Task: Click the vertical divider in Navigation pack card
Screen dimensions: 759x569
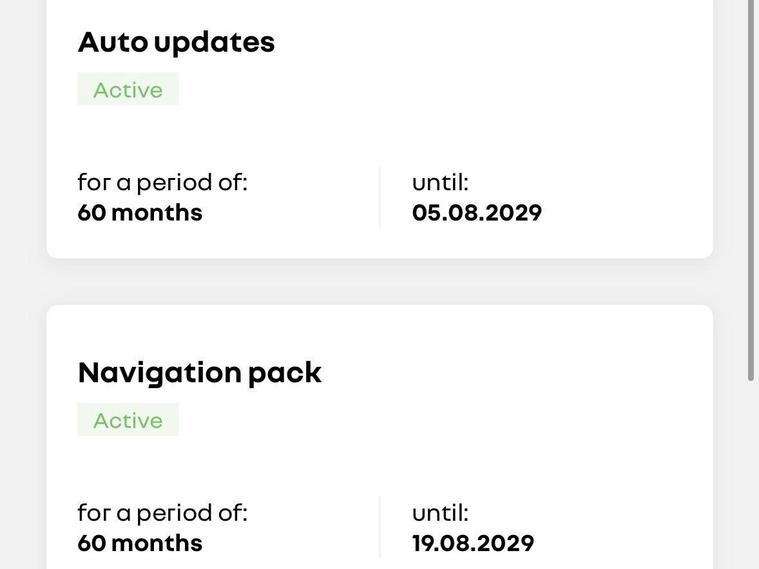Action: click(380, 527)
